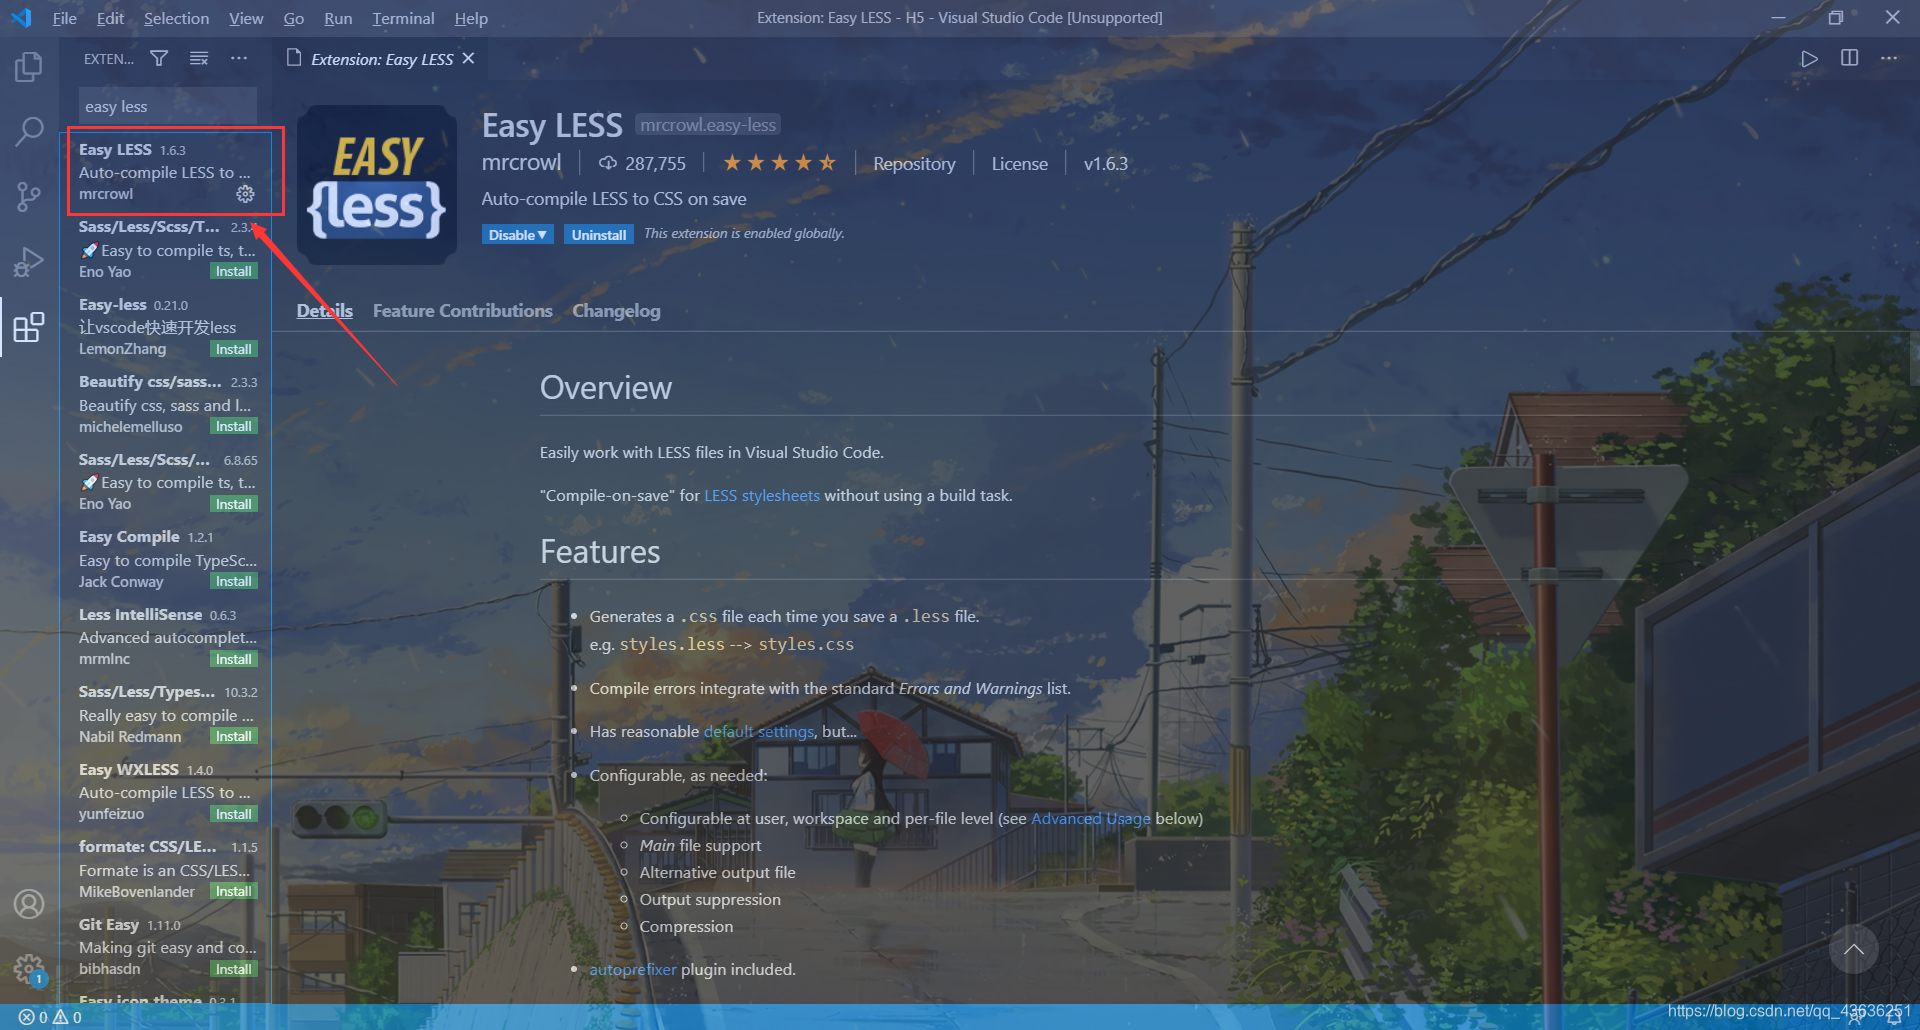The width and height of the screenshot is (1920, 1030).
Task: Clear extensions search results icon
Action: point(199,59)
